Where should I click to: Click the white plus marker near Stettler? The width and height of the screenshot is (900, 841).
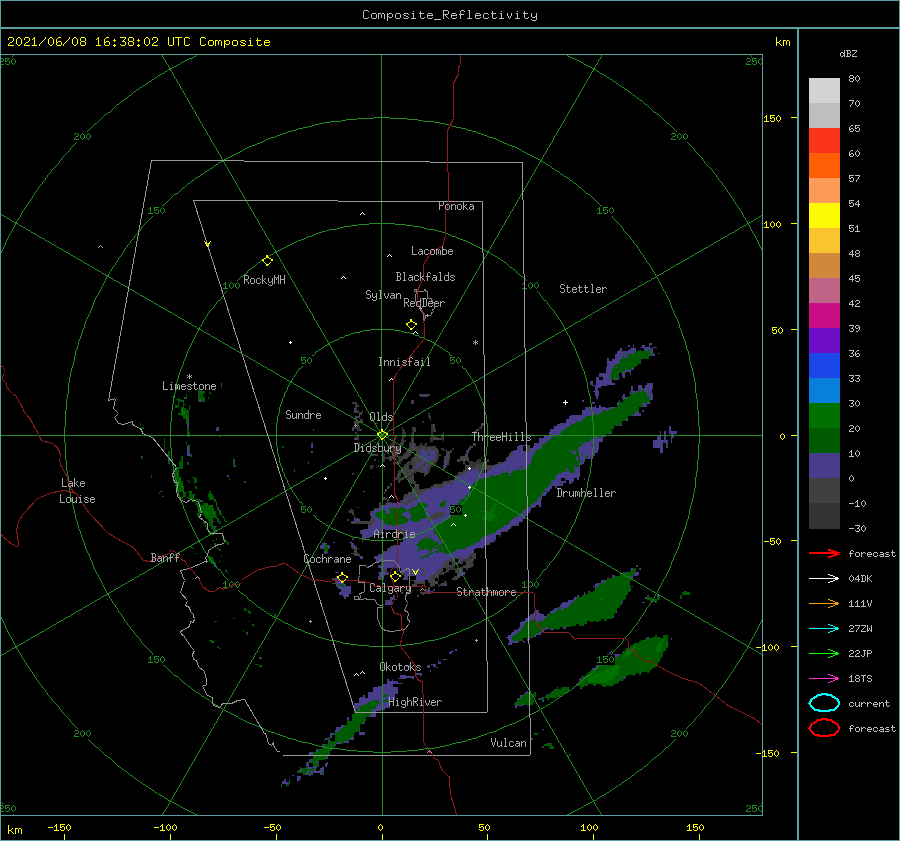point(565,402)
